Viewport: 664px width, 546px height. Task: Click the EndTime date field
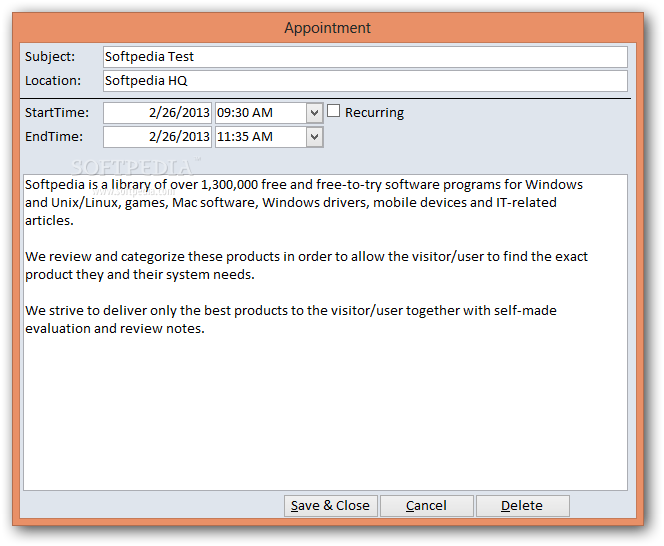[x=157, y=137]
